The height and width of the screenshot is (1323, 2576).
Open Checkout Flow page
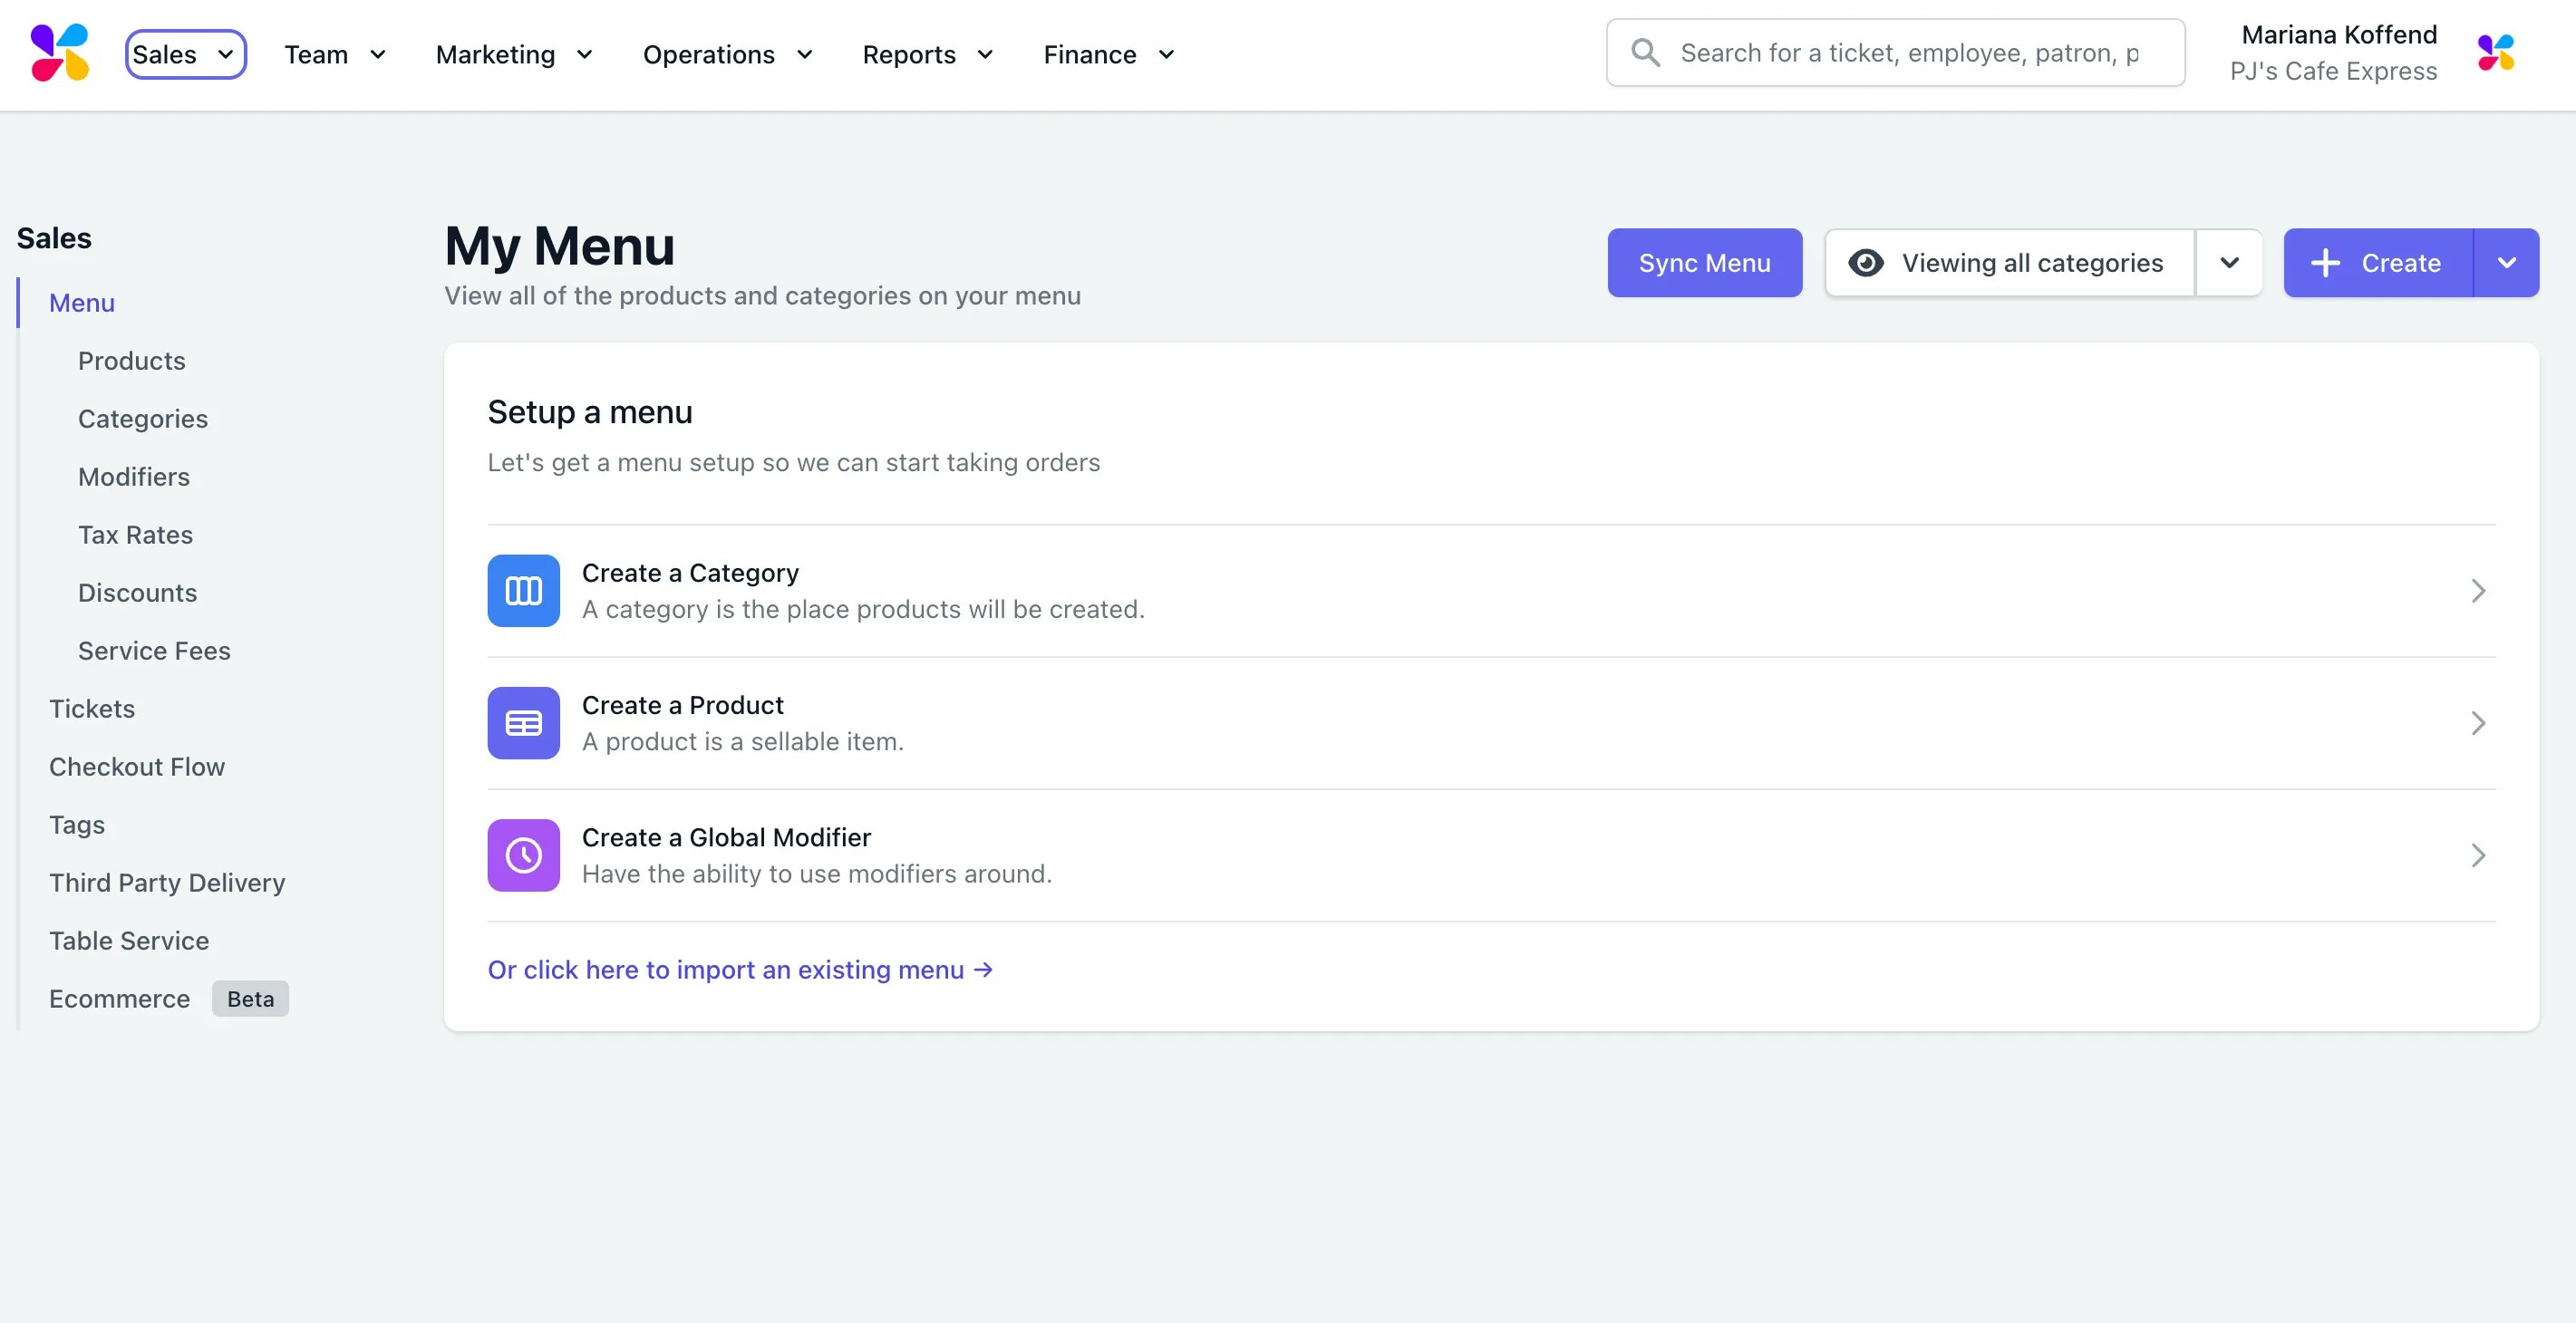pos(137,767)
